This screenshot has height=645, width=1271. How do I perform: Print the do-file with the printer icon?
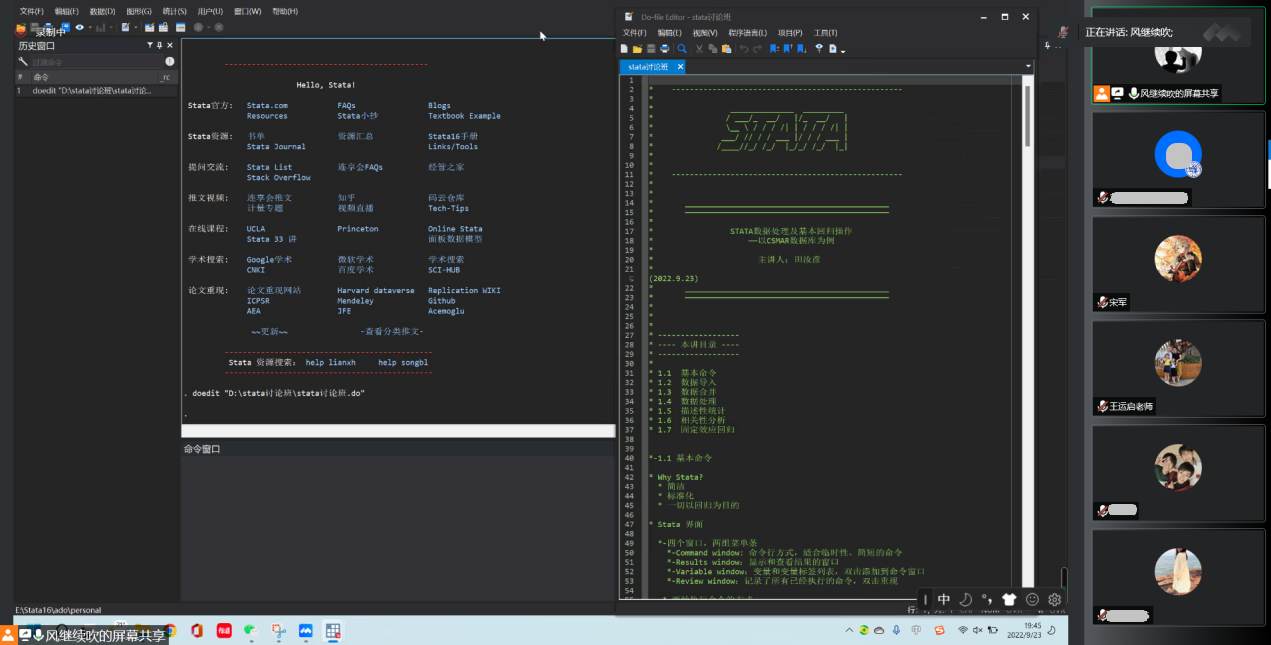click(x=665, y=48)
